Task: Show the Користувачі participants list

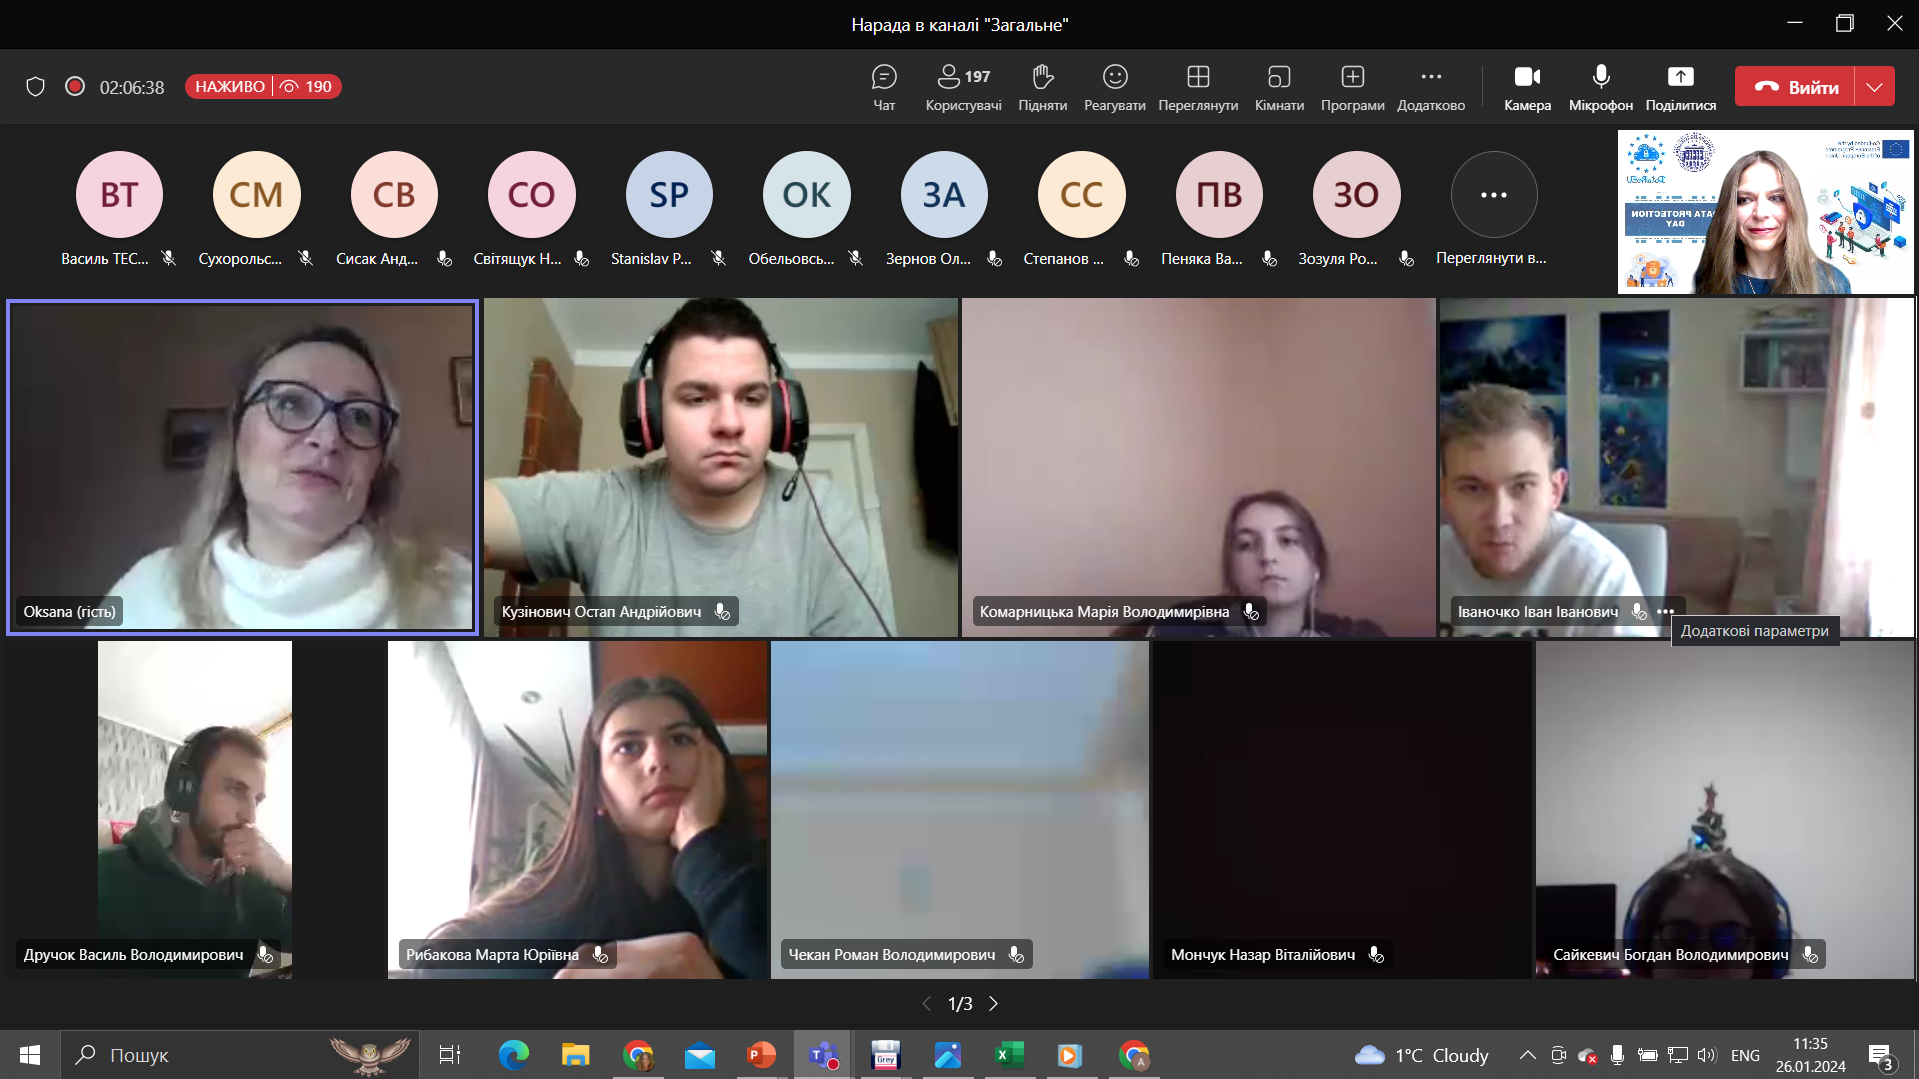Action: 963,87
